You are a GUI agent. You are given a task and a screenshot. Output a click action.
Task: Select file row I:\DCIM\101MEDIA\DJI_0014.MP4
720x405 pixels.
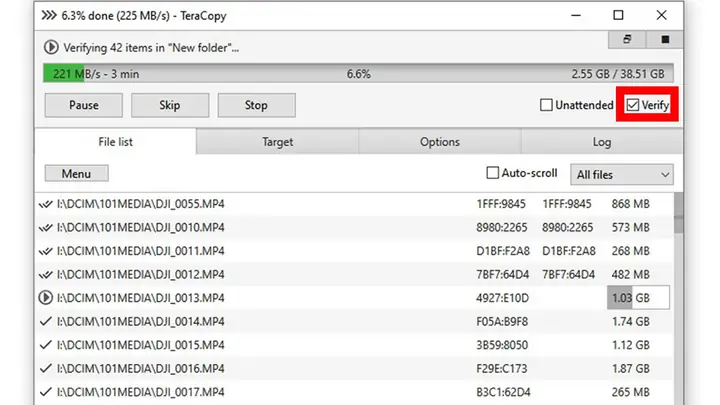354,321
